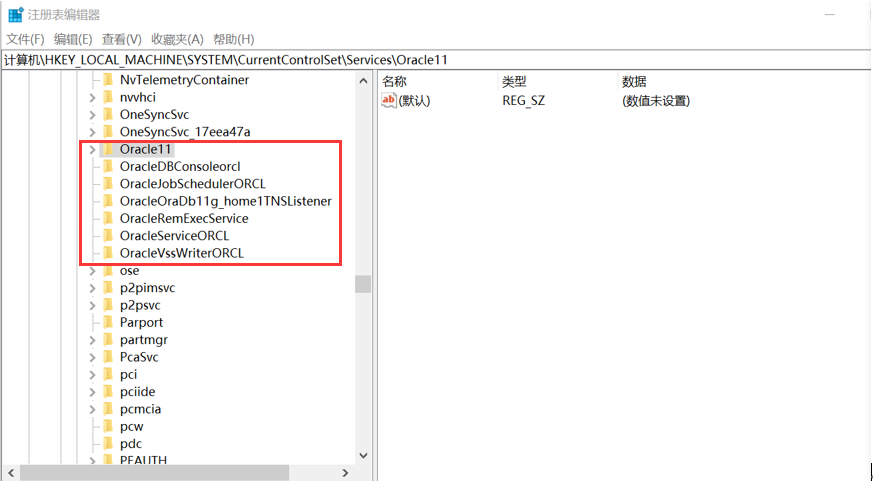Open the 文件(F) menu
The height and width of the screenshot is (481, 873).
tap(25, 40)
